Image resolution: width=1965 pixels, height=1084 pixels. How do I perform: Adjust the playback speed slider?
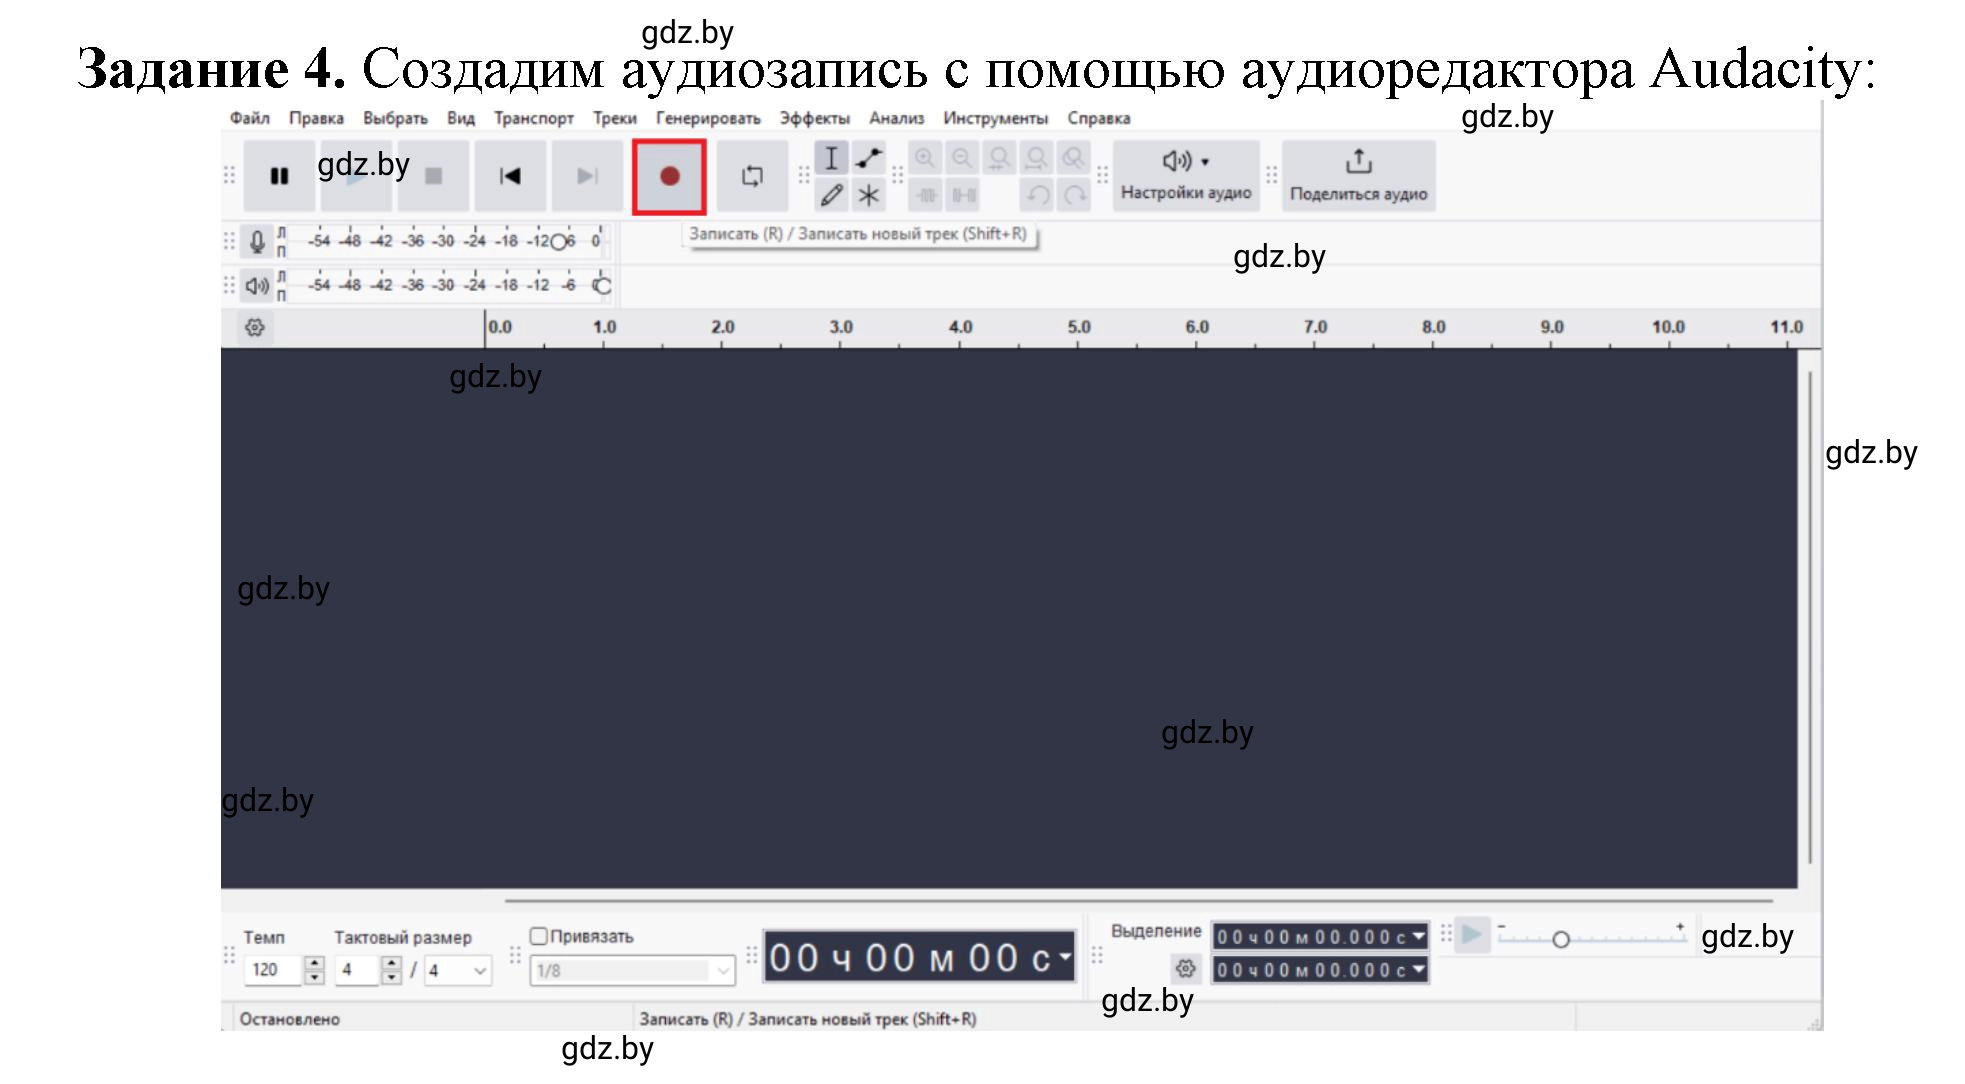(x=1591, y=938)
